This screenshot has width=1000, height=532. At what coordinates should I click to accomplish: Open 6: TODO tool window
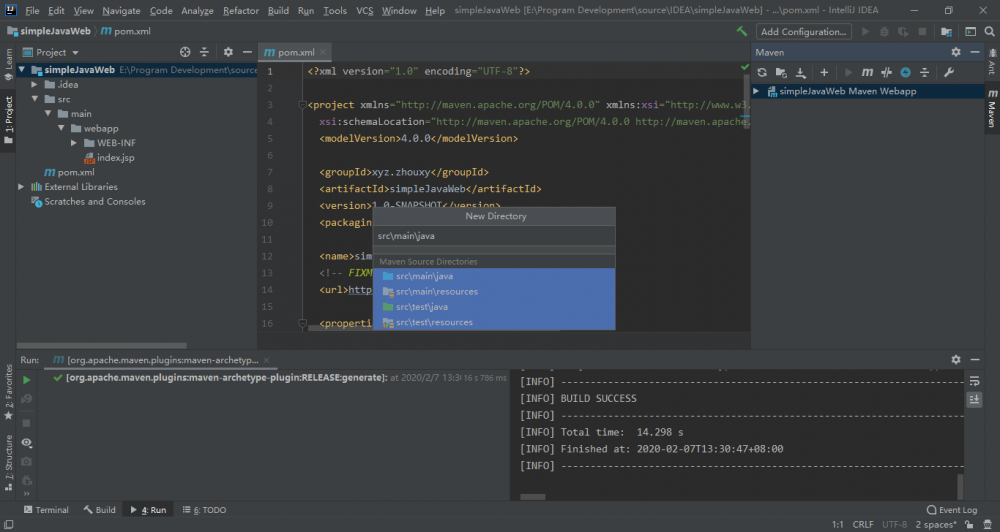click(x=205, y=510)
